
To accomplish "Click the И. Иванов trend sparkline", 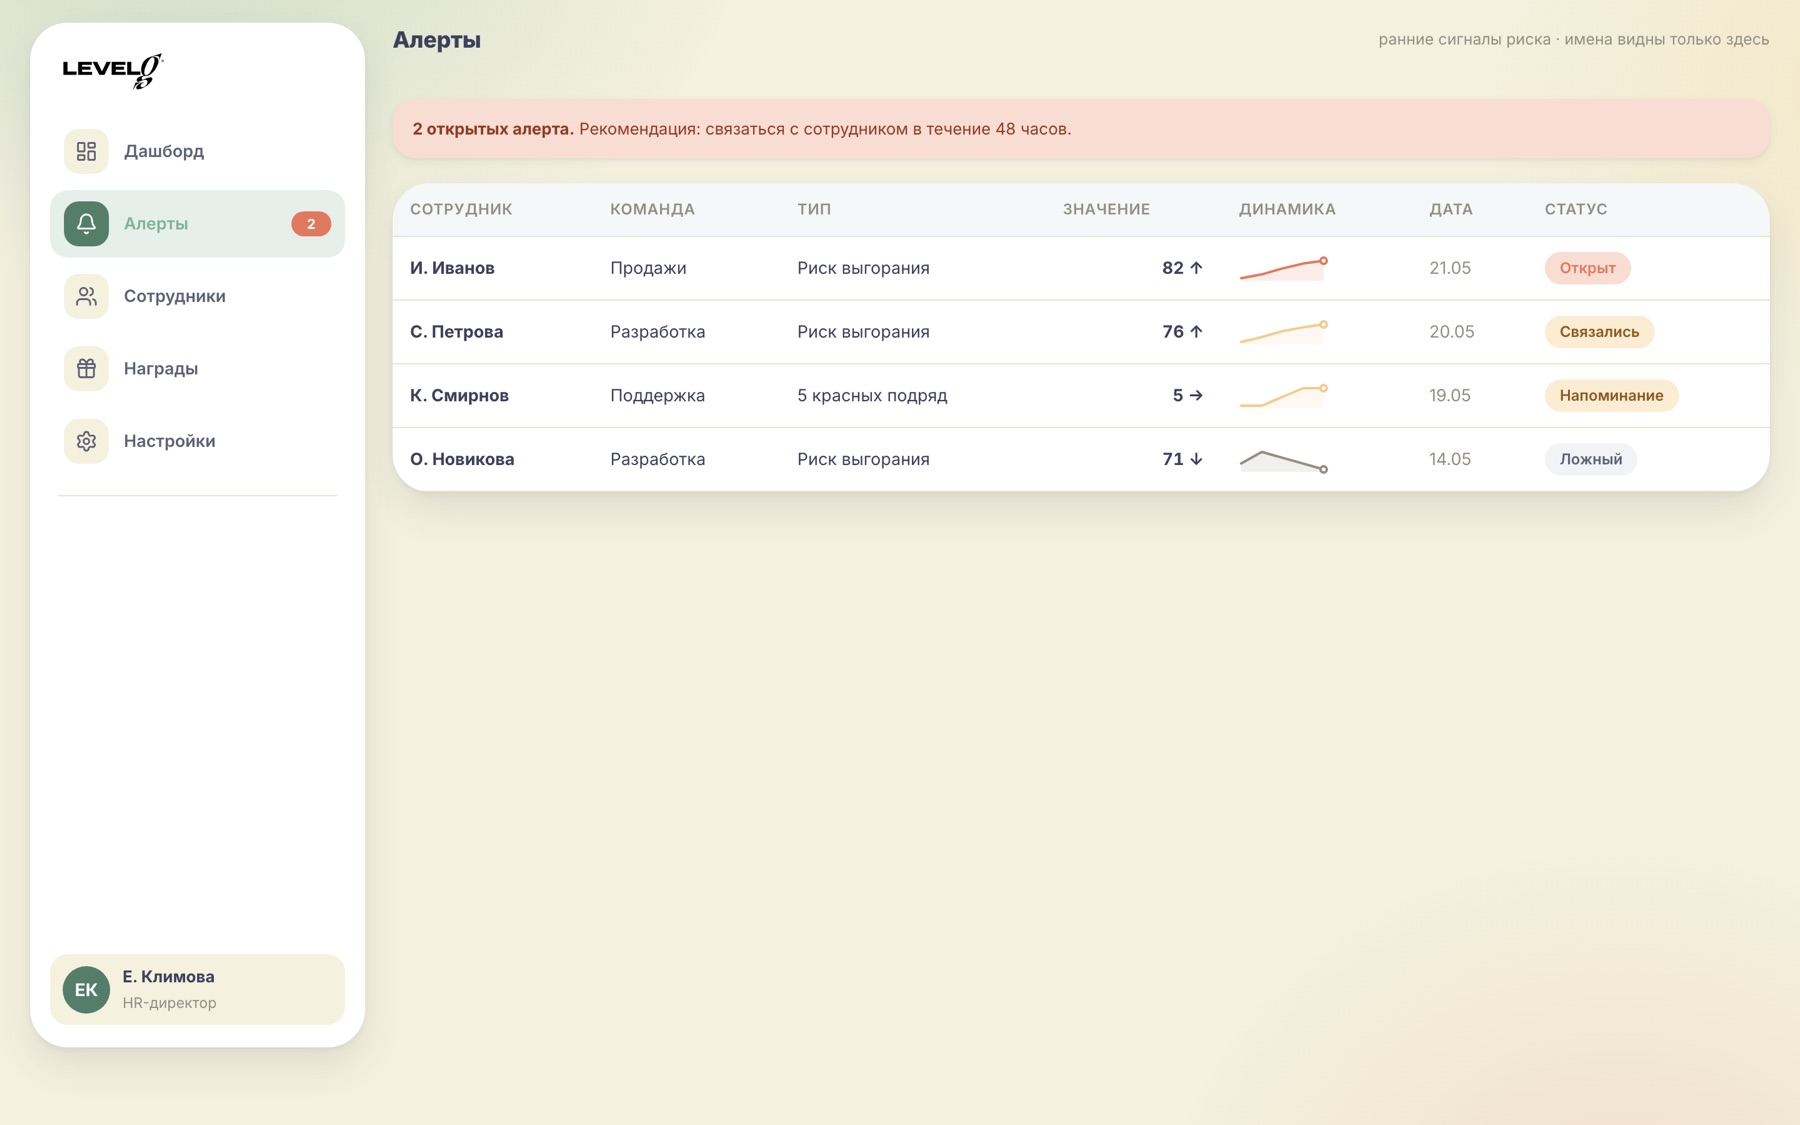I will (1284, 268).
